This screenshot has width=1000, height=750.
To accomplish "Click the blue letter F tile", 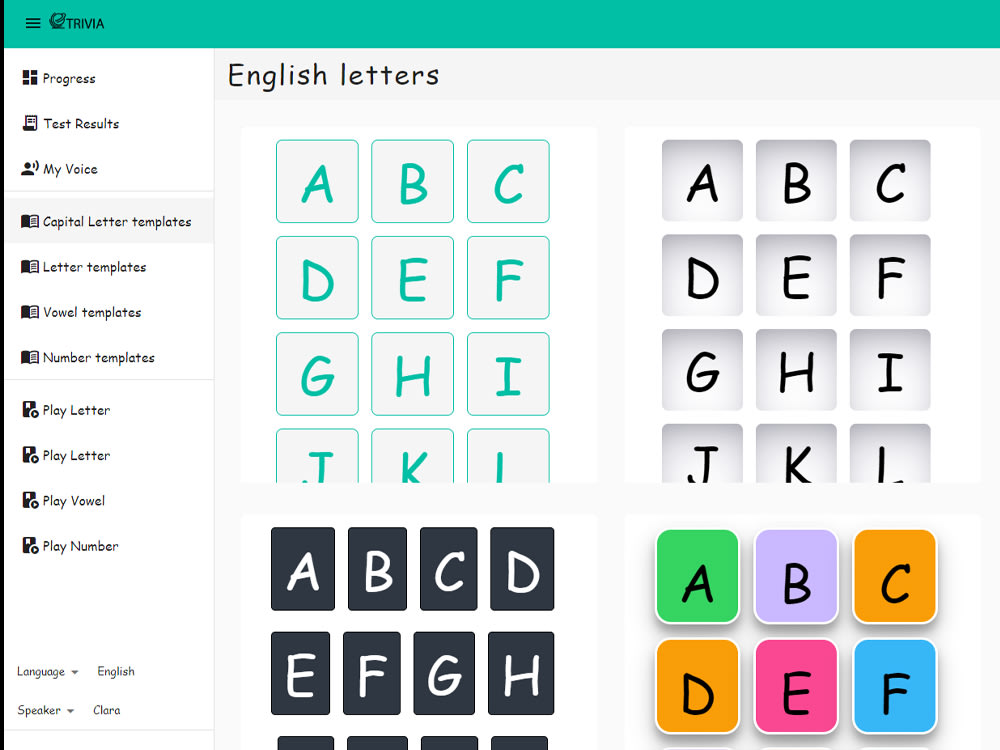I will coord(895,686).
